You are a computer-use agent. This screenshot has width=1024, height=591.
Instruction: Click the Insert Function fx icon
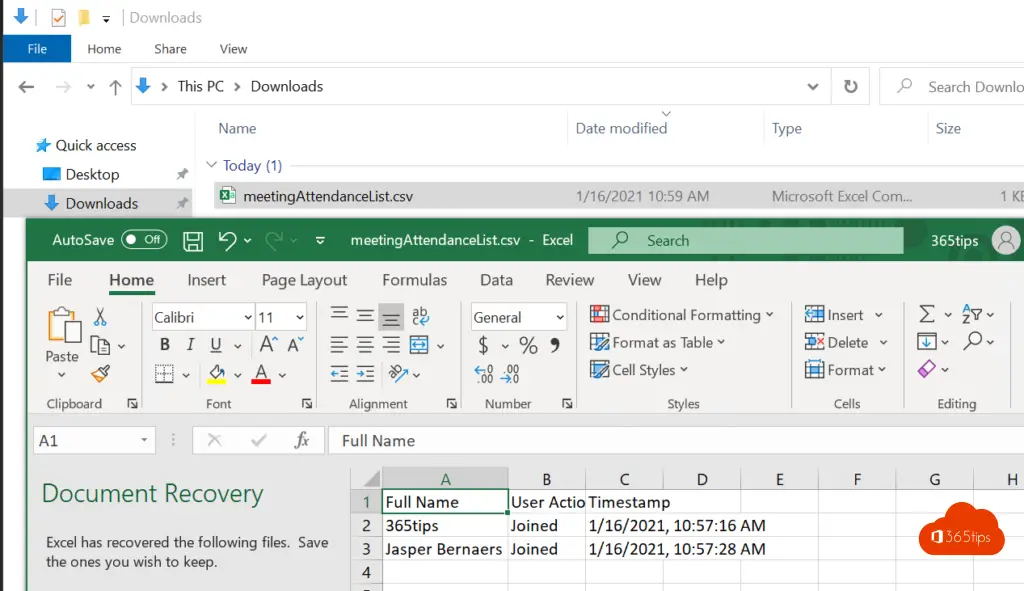click(x=302, y=440)
